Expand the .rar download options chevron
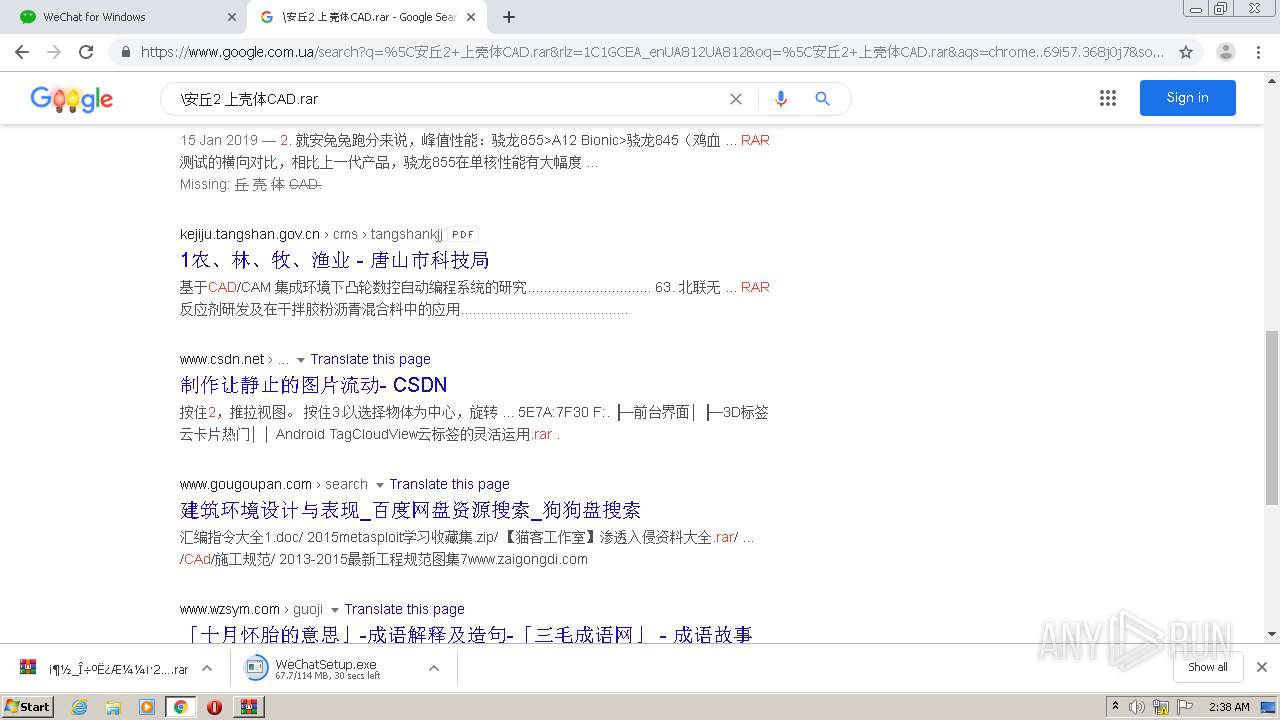Screen dimensions: 1280x720 pos(207,668)
